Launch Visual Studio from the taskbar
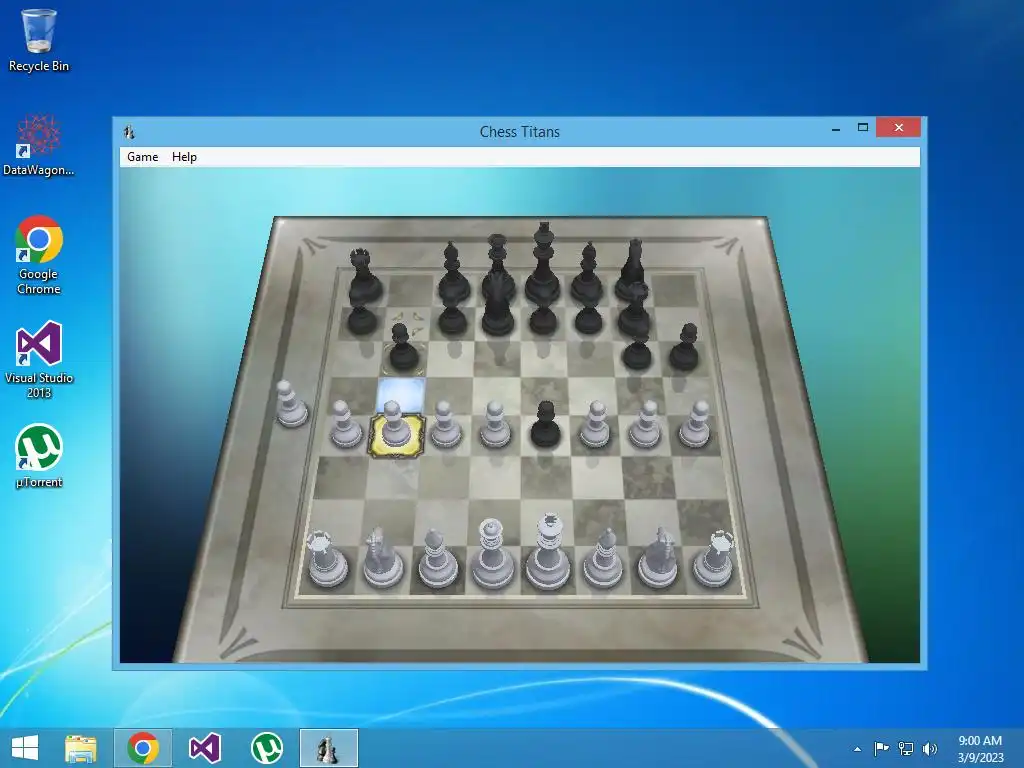This screenshot has height=768, width=1024. [x=204, y=748]
